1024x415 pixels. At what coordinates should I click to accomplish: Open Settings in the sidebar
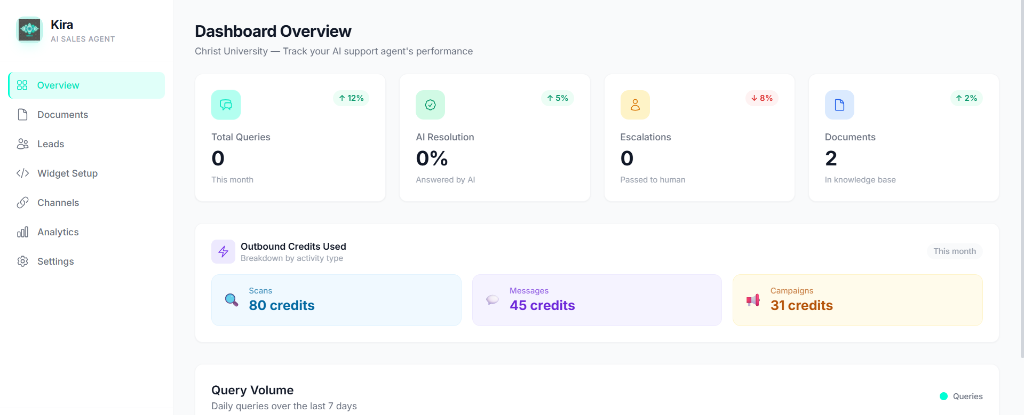coord(87,261)
